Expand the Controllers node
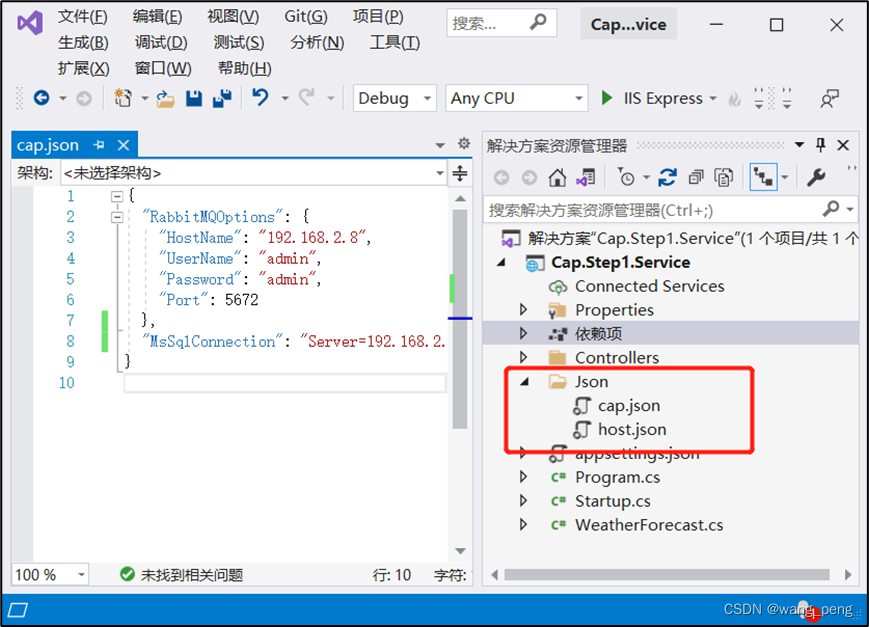 (x=523, y=356)
